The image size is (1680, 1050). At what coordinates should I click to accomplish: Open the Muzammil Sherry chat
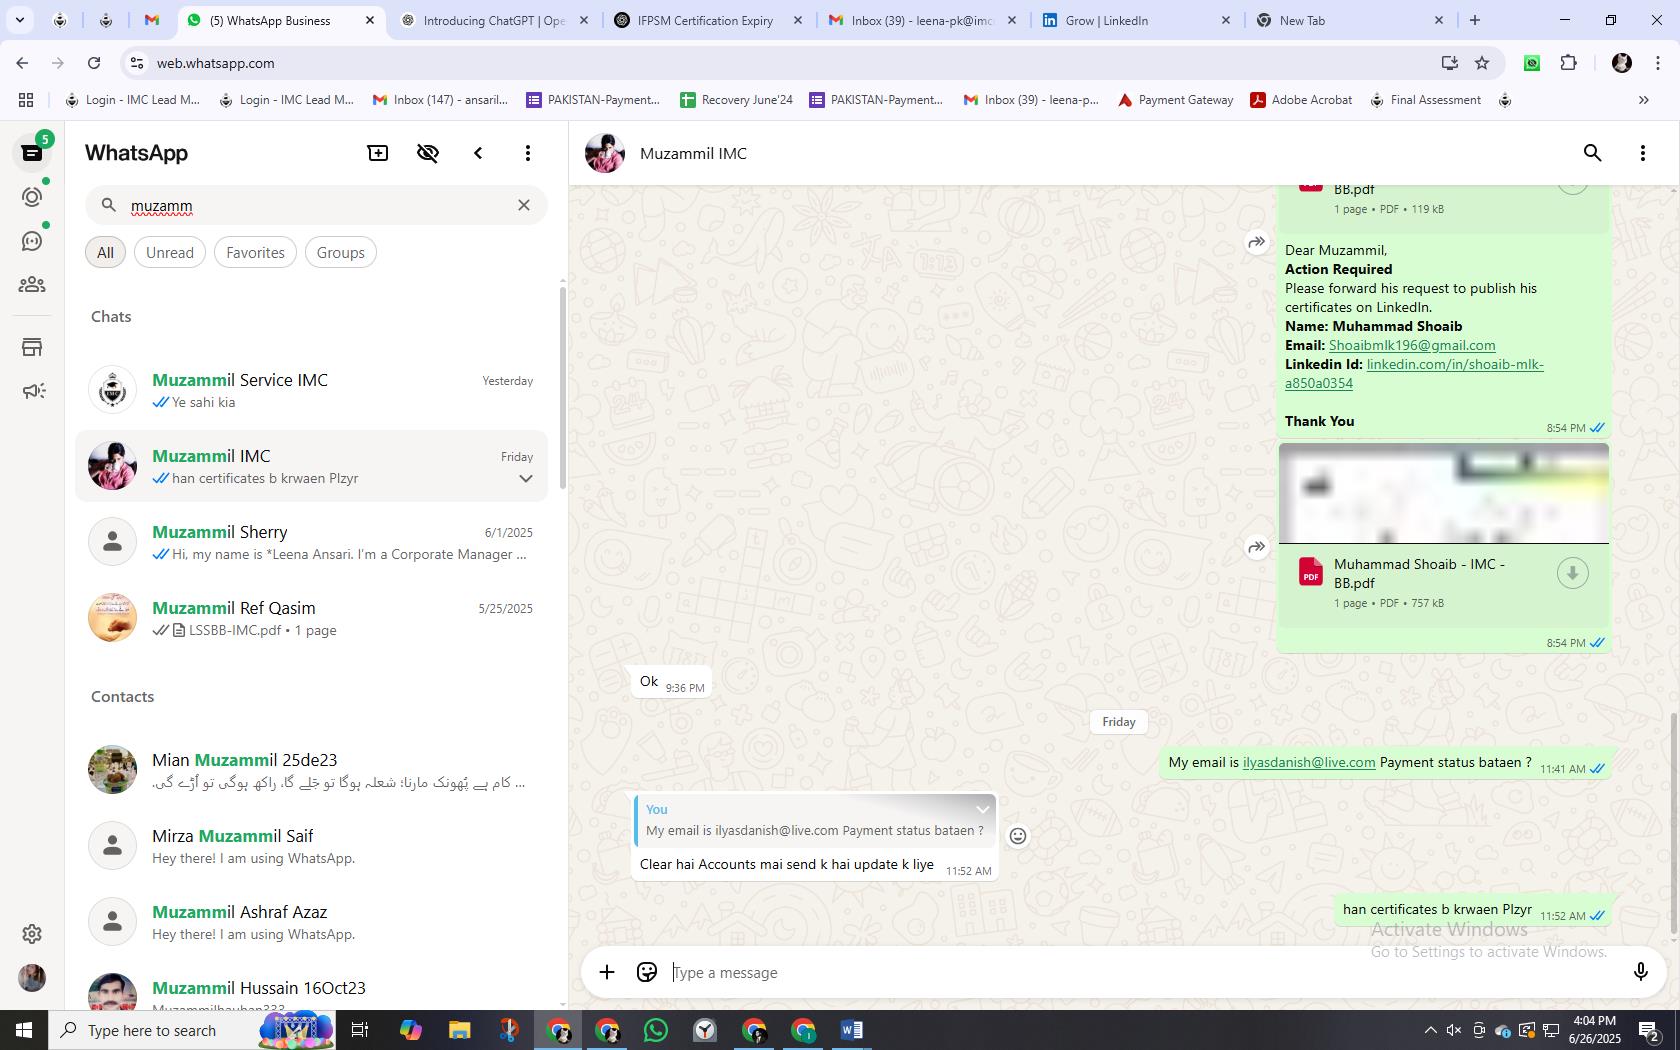pos(312,542)
